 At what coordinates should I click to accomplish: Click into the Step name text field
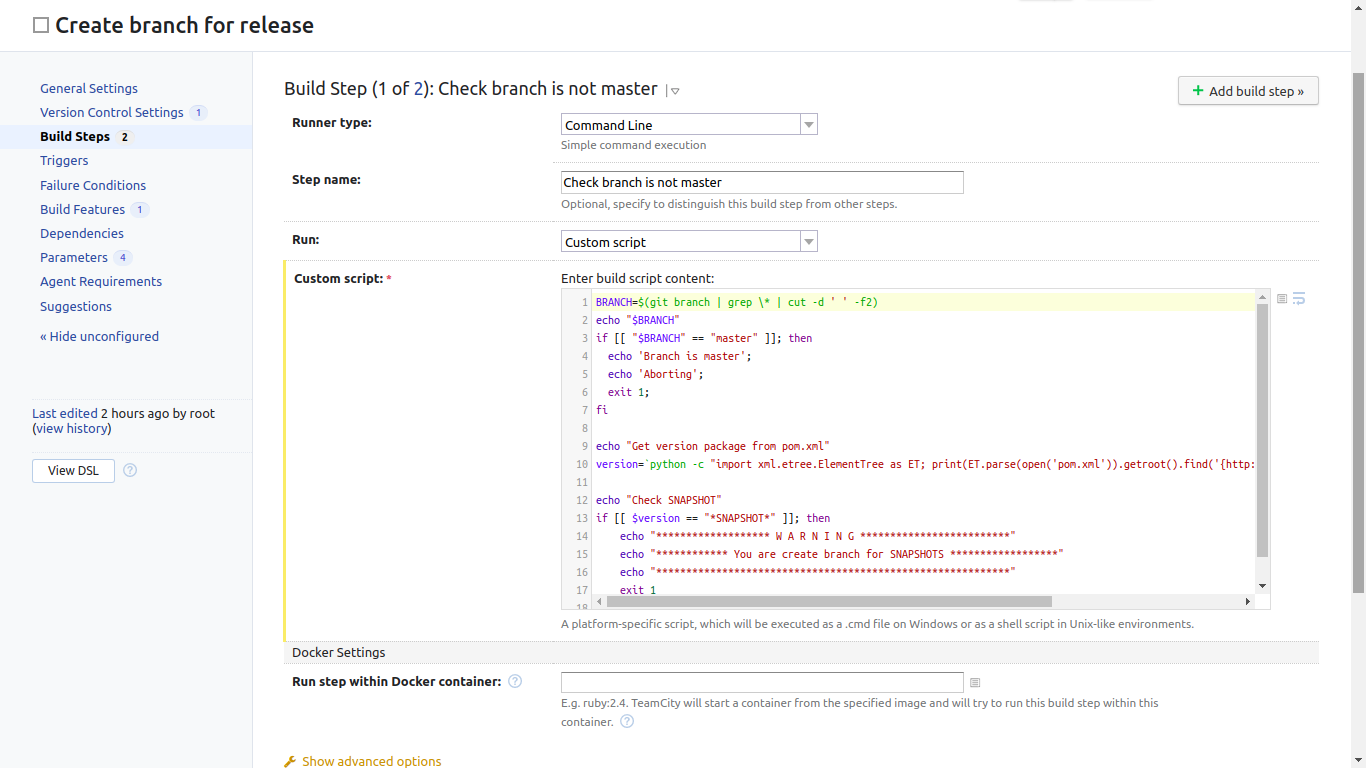762,182
